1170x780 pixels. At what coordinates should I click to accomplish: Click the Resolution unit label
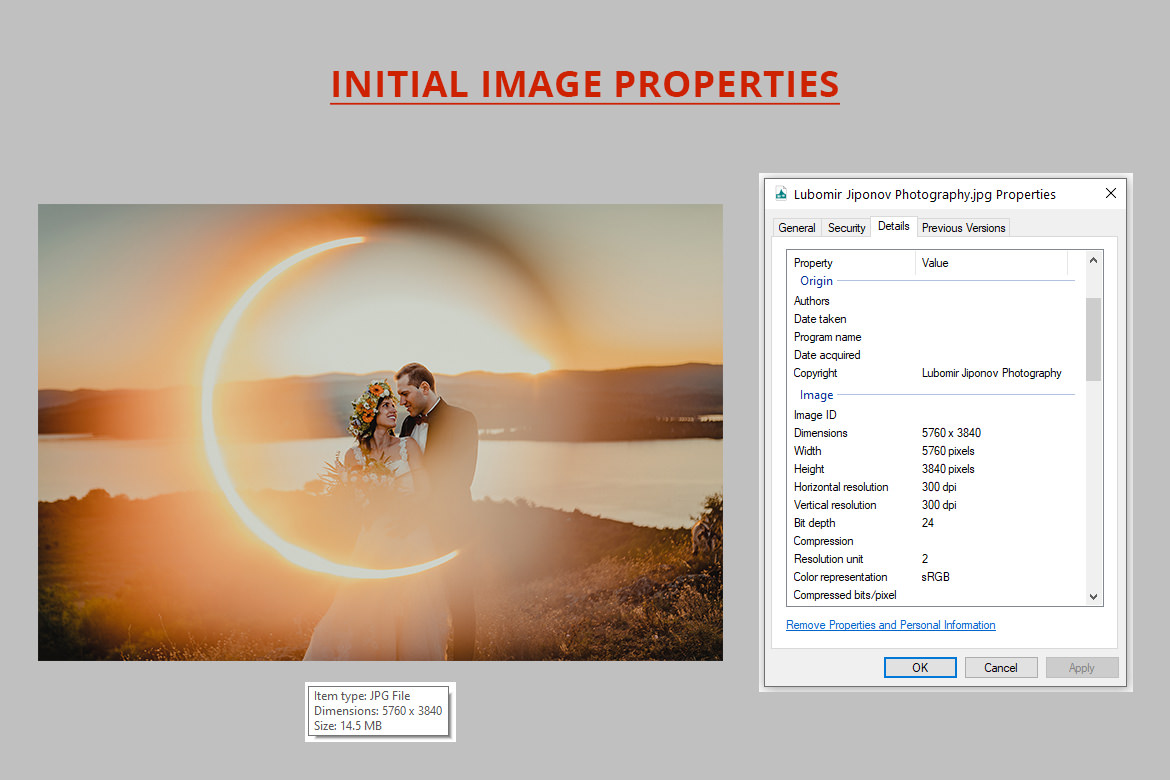pyautogui.click(x=828, y=559)
